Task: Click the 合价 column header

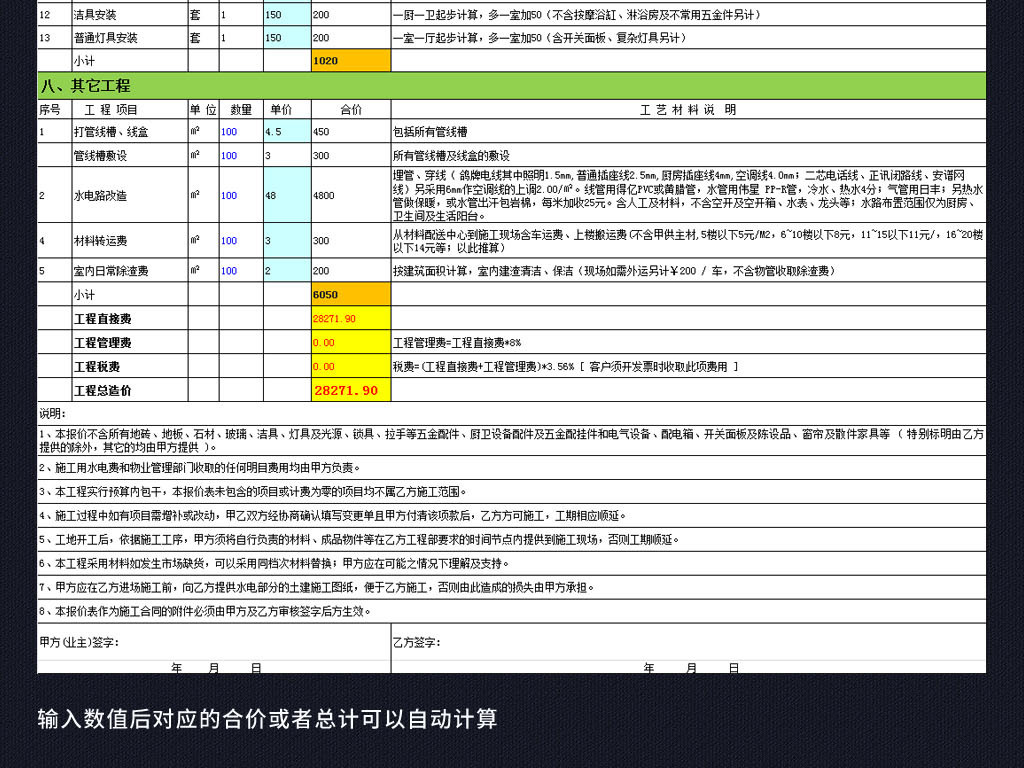Action: (x=351, y=110)
